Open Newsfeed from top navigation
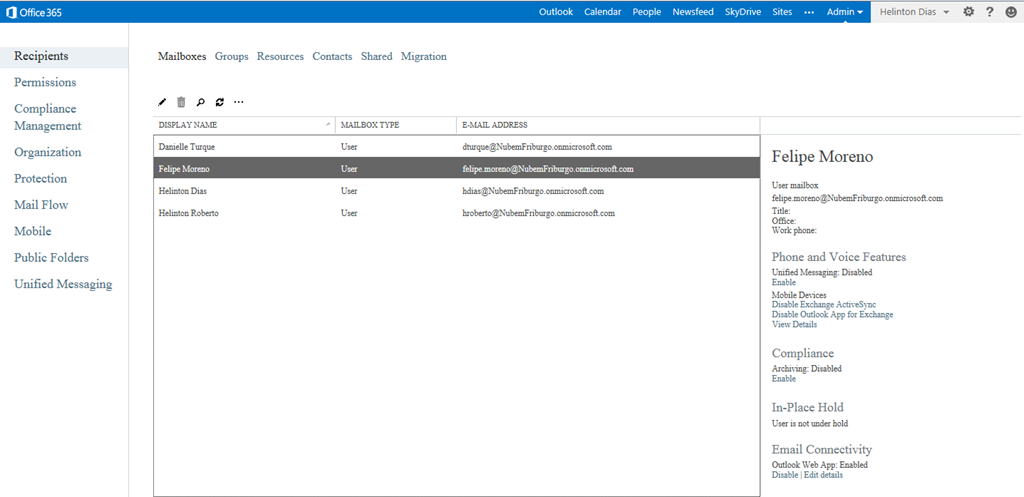The image size is (1024, 497). click(693, 12)
